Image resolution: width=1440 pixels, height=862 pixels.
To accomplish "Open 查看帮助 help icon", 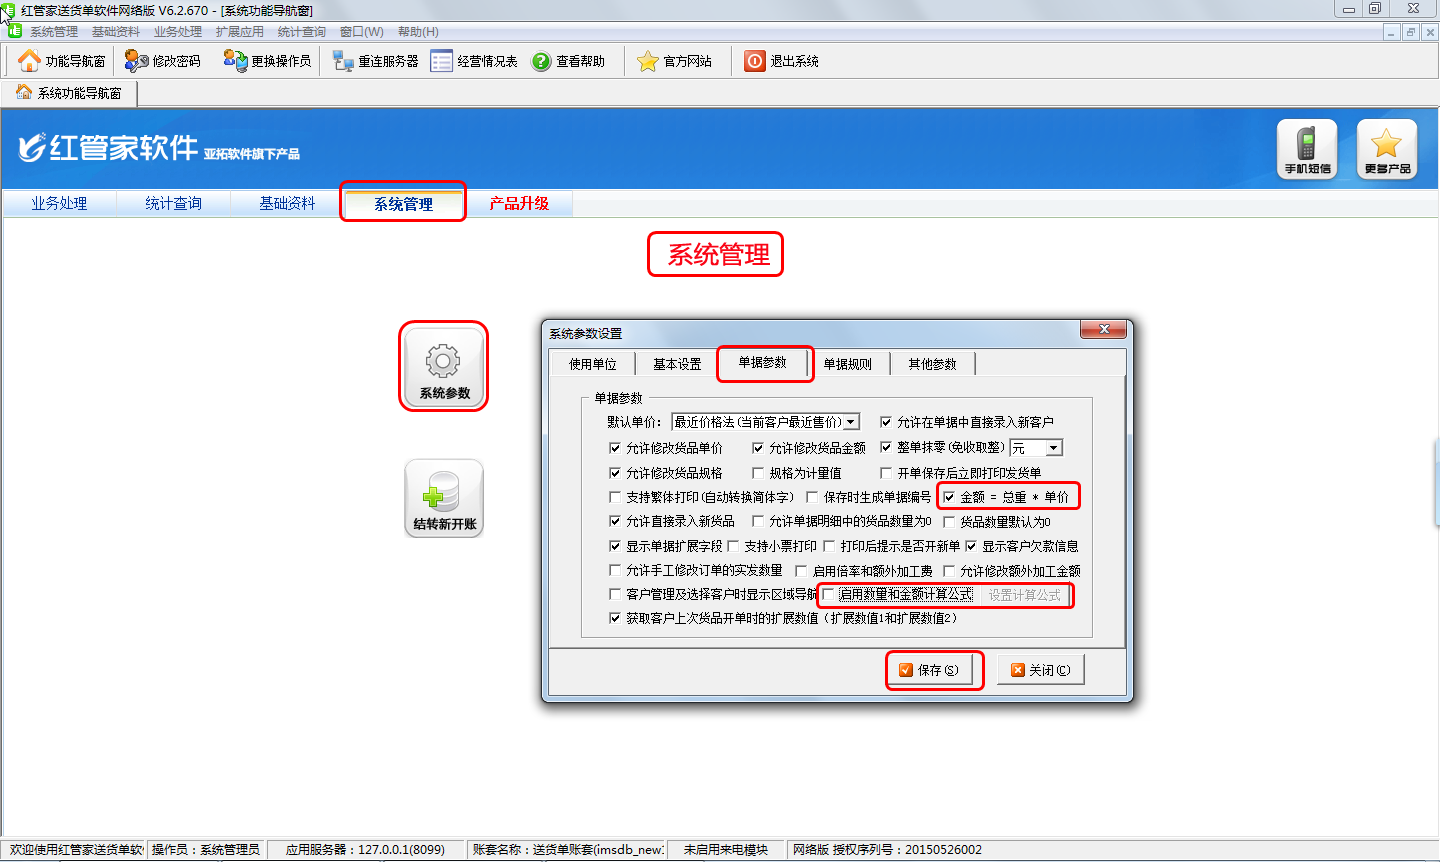I will [x=541, y=61].
